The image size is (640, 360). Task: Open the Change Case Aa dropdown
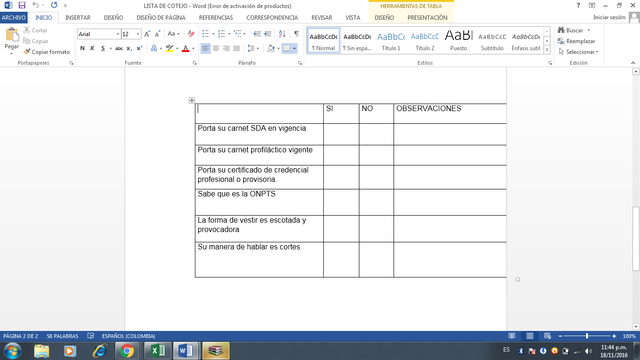173,34
